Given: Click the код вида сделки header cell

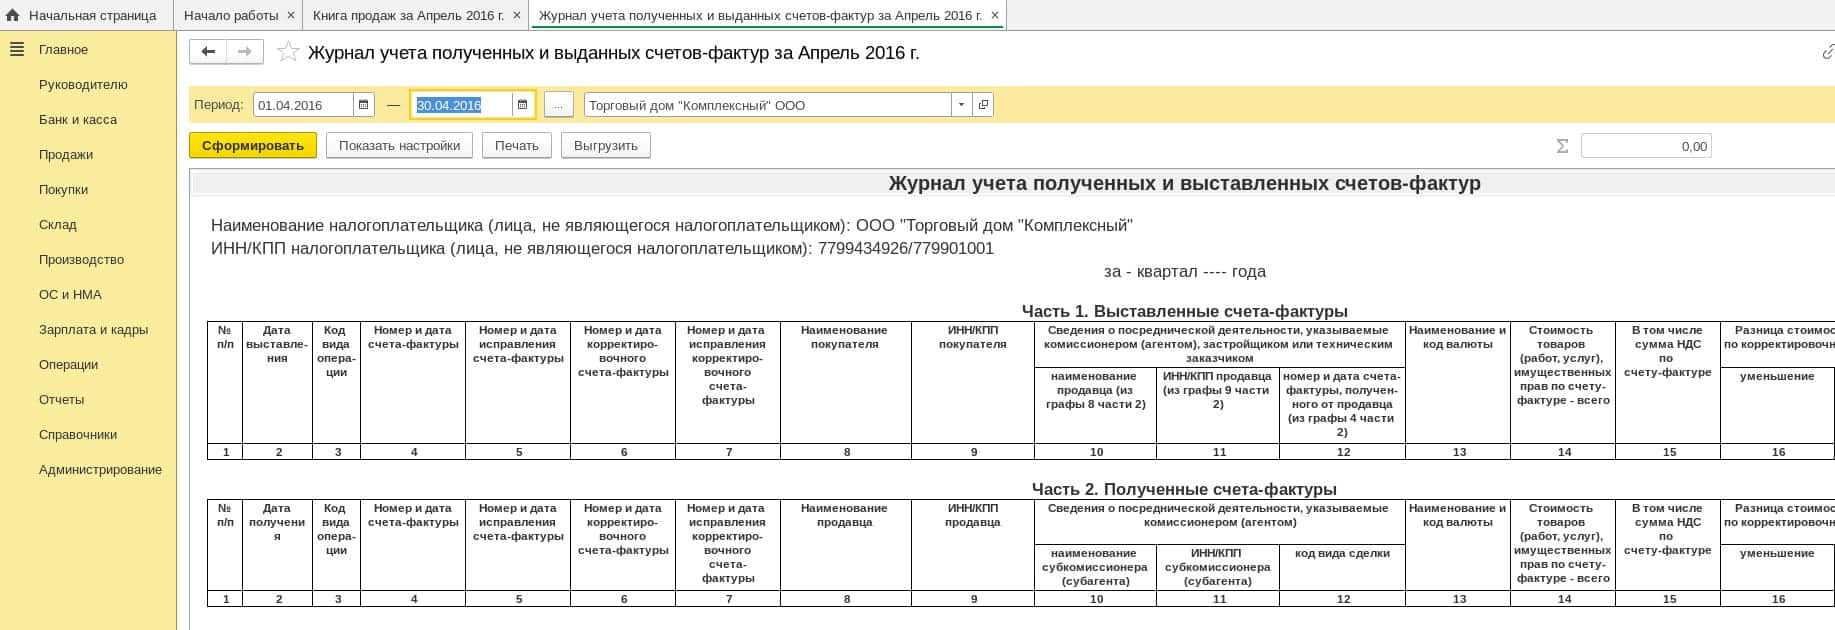Looking at the screenshot, I should 1342,567.
